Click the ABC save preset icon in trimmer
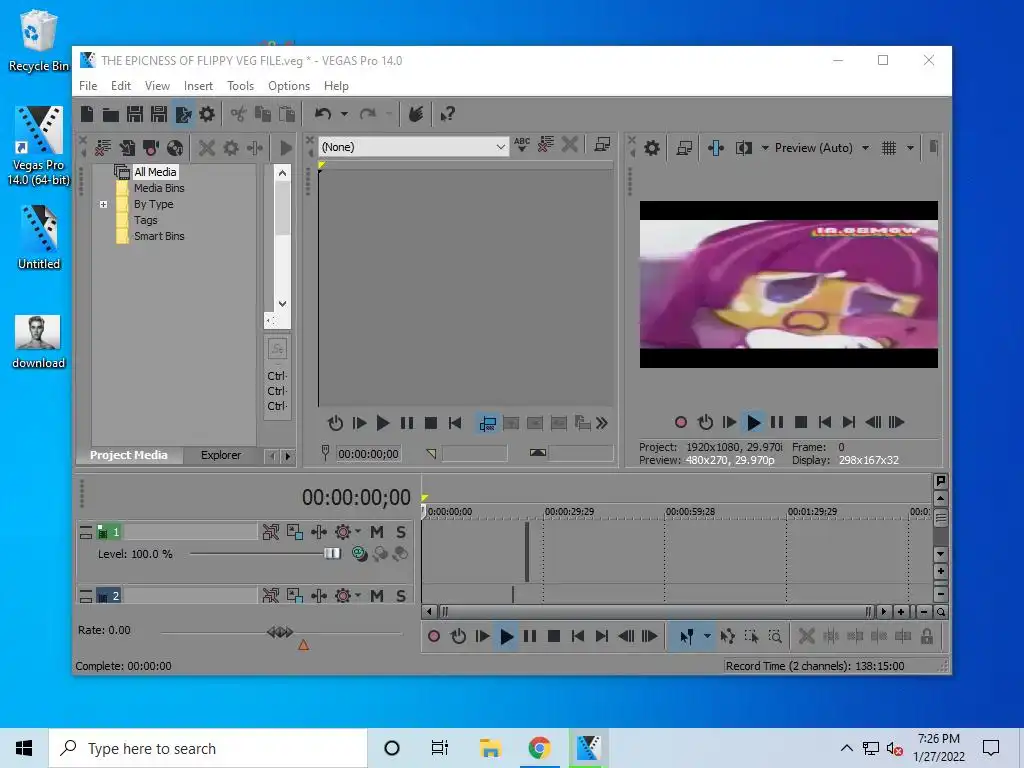1024x768 pixels. 522,145
